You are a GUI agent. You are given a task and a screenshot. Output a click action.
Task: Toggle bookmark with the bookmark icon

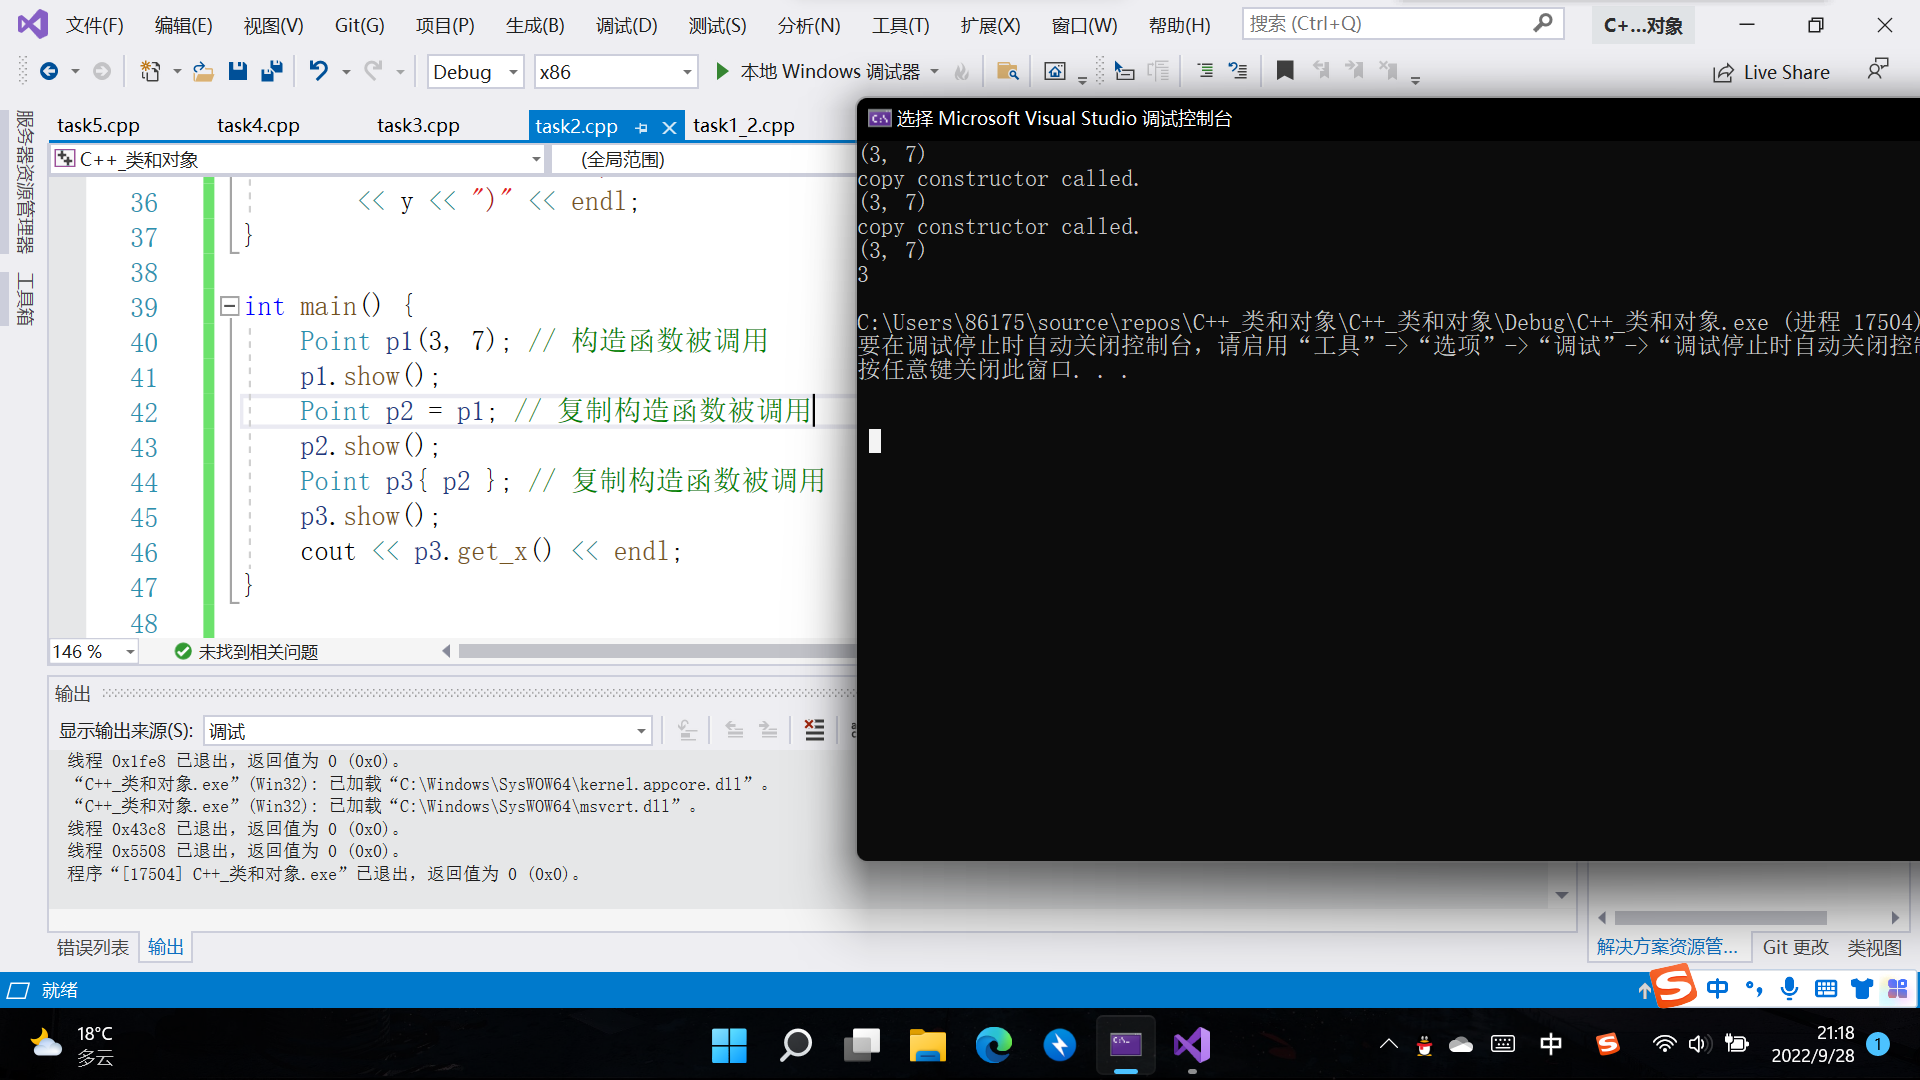tap(1285, 71)
